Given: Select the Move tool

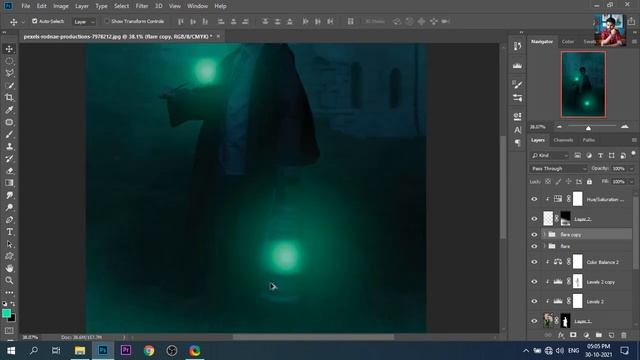Looking at the screenshot, I should coord(9,49).
